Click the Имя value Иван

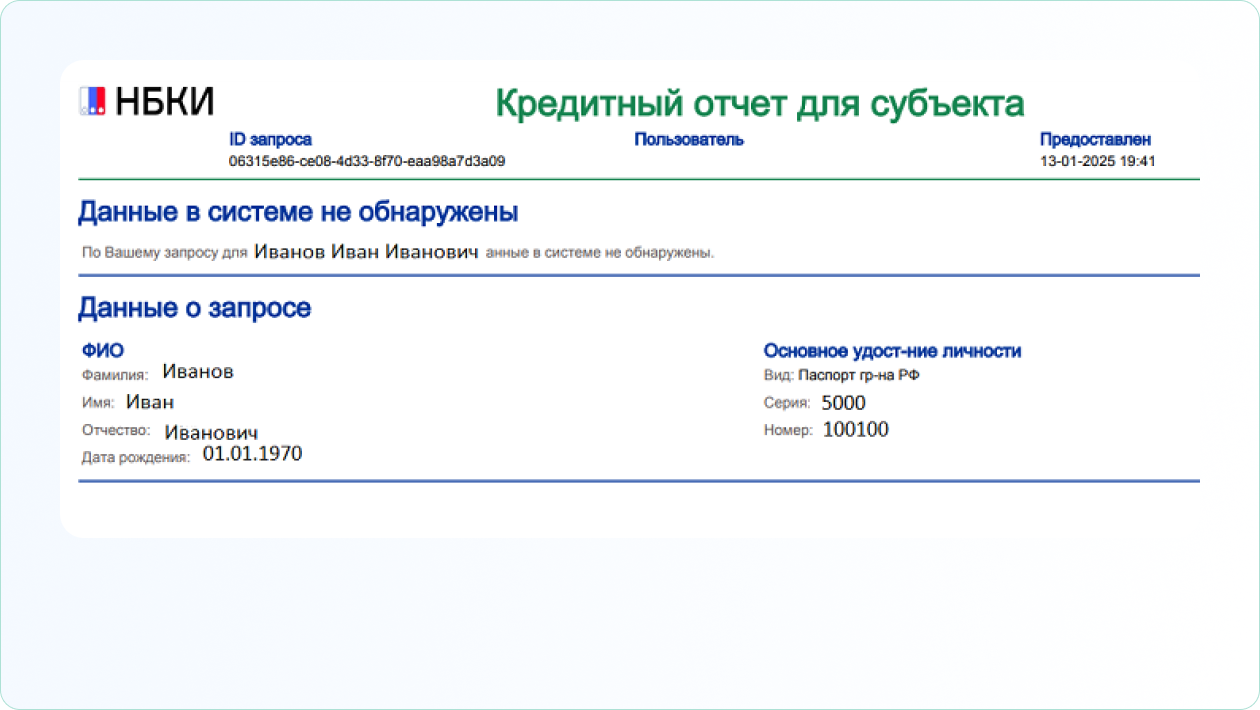pyautogui.click(x=150, y=402)
